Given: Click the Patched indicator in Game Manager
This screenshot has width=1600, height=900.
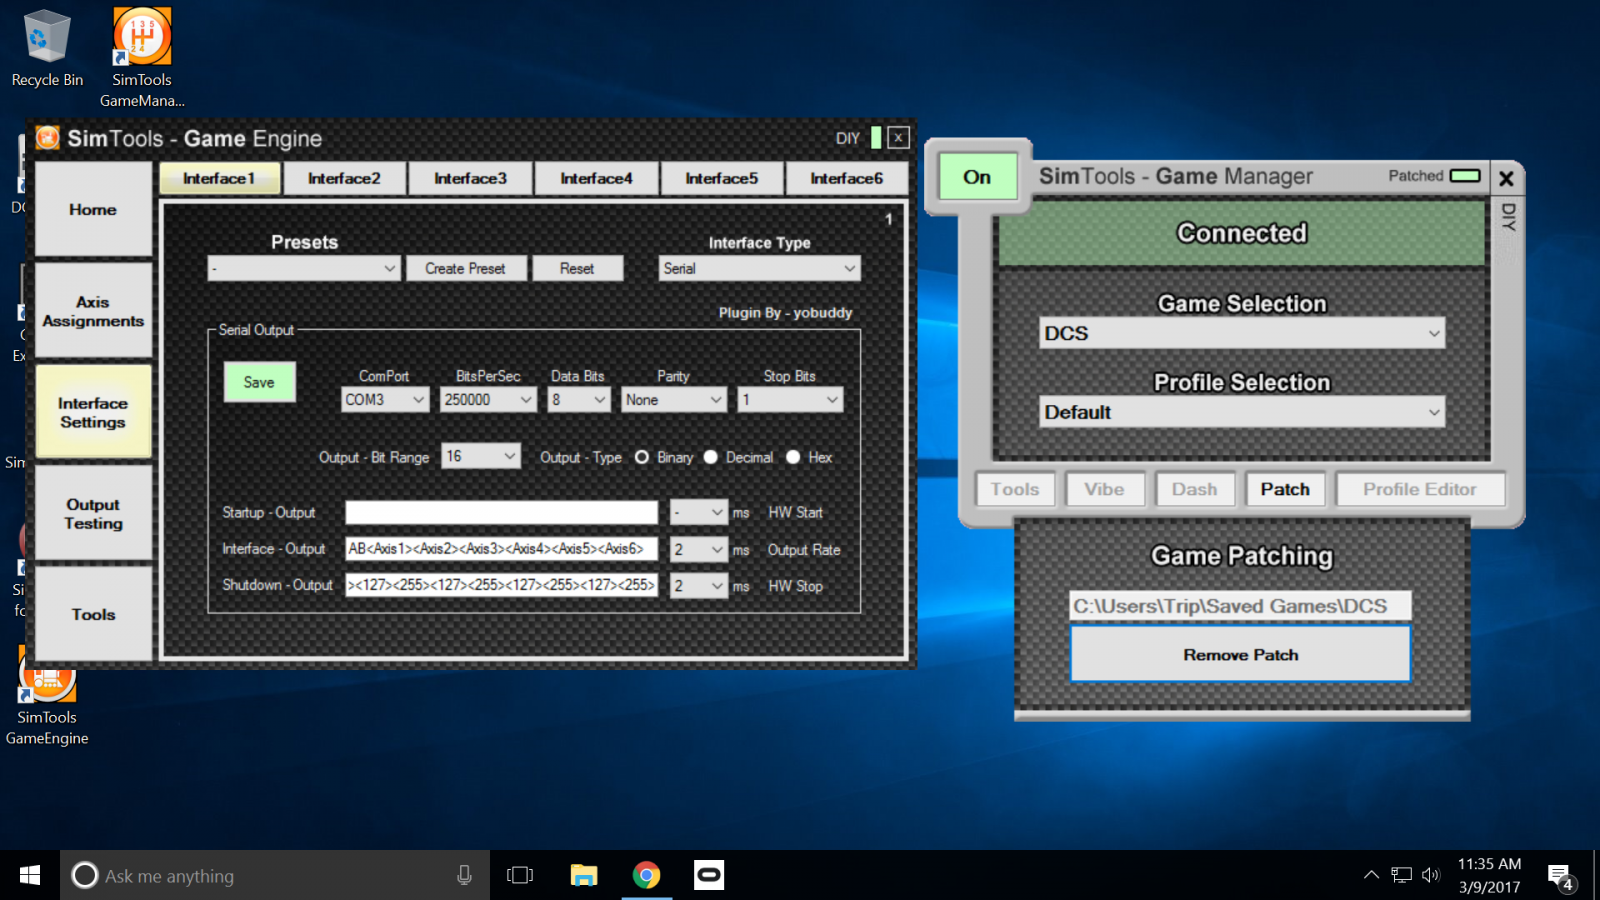Looking at the screenshot, I should coord(1465,176).
